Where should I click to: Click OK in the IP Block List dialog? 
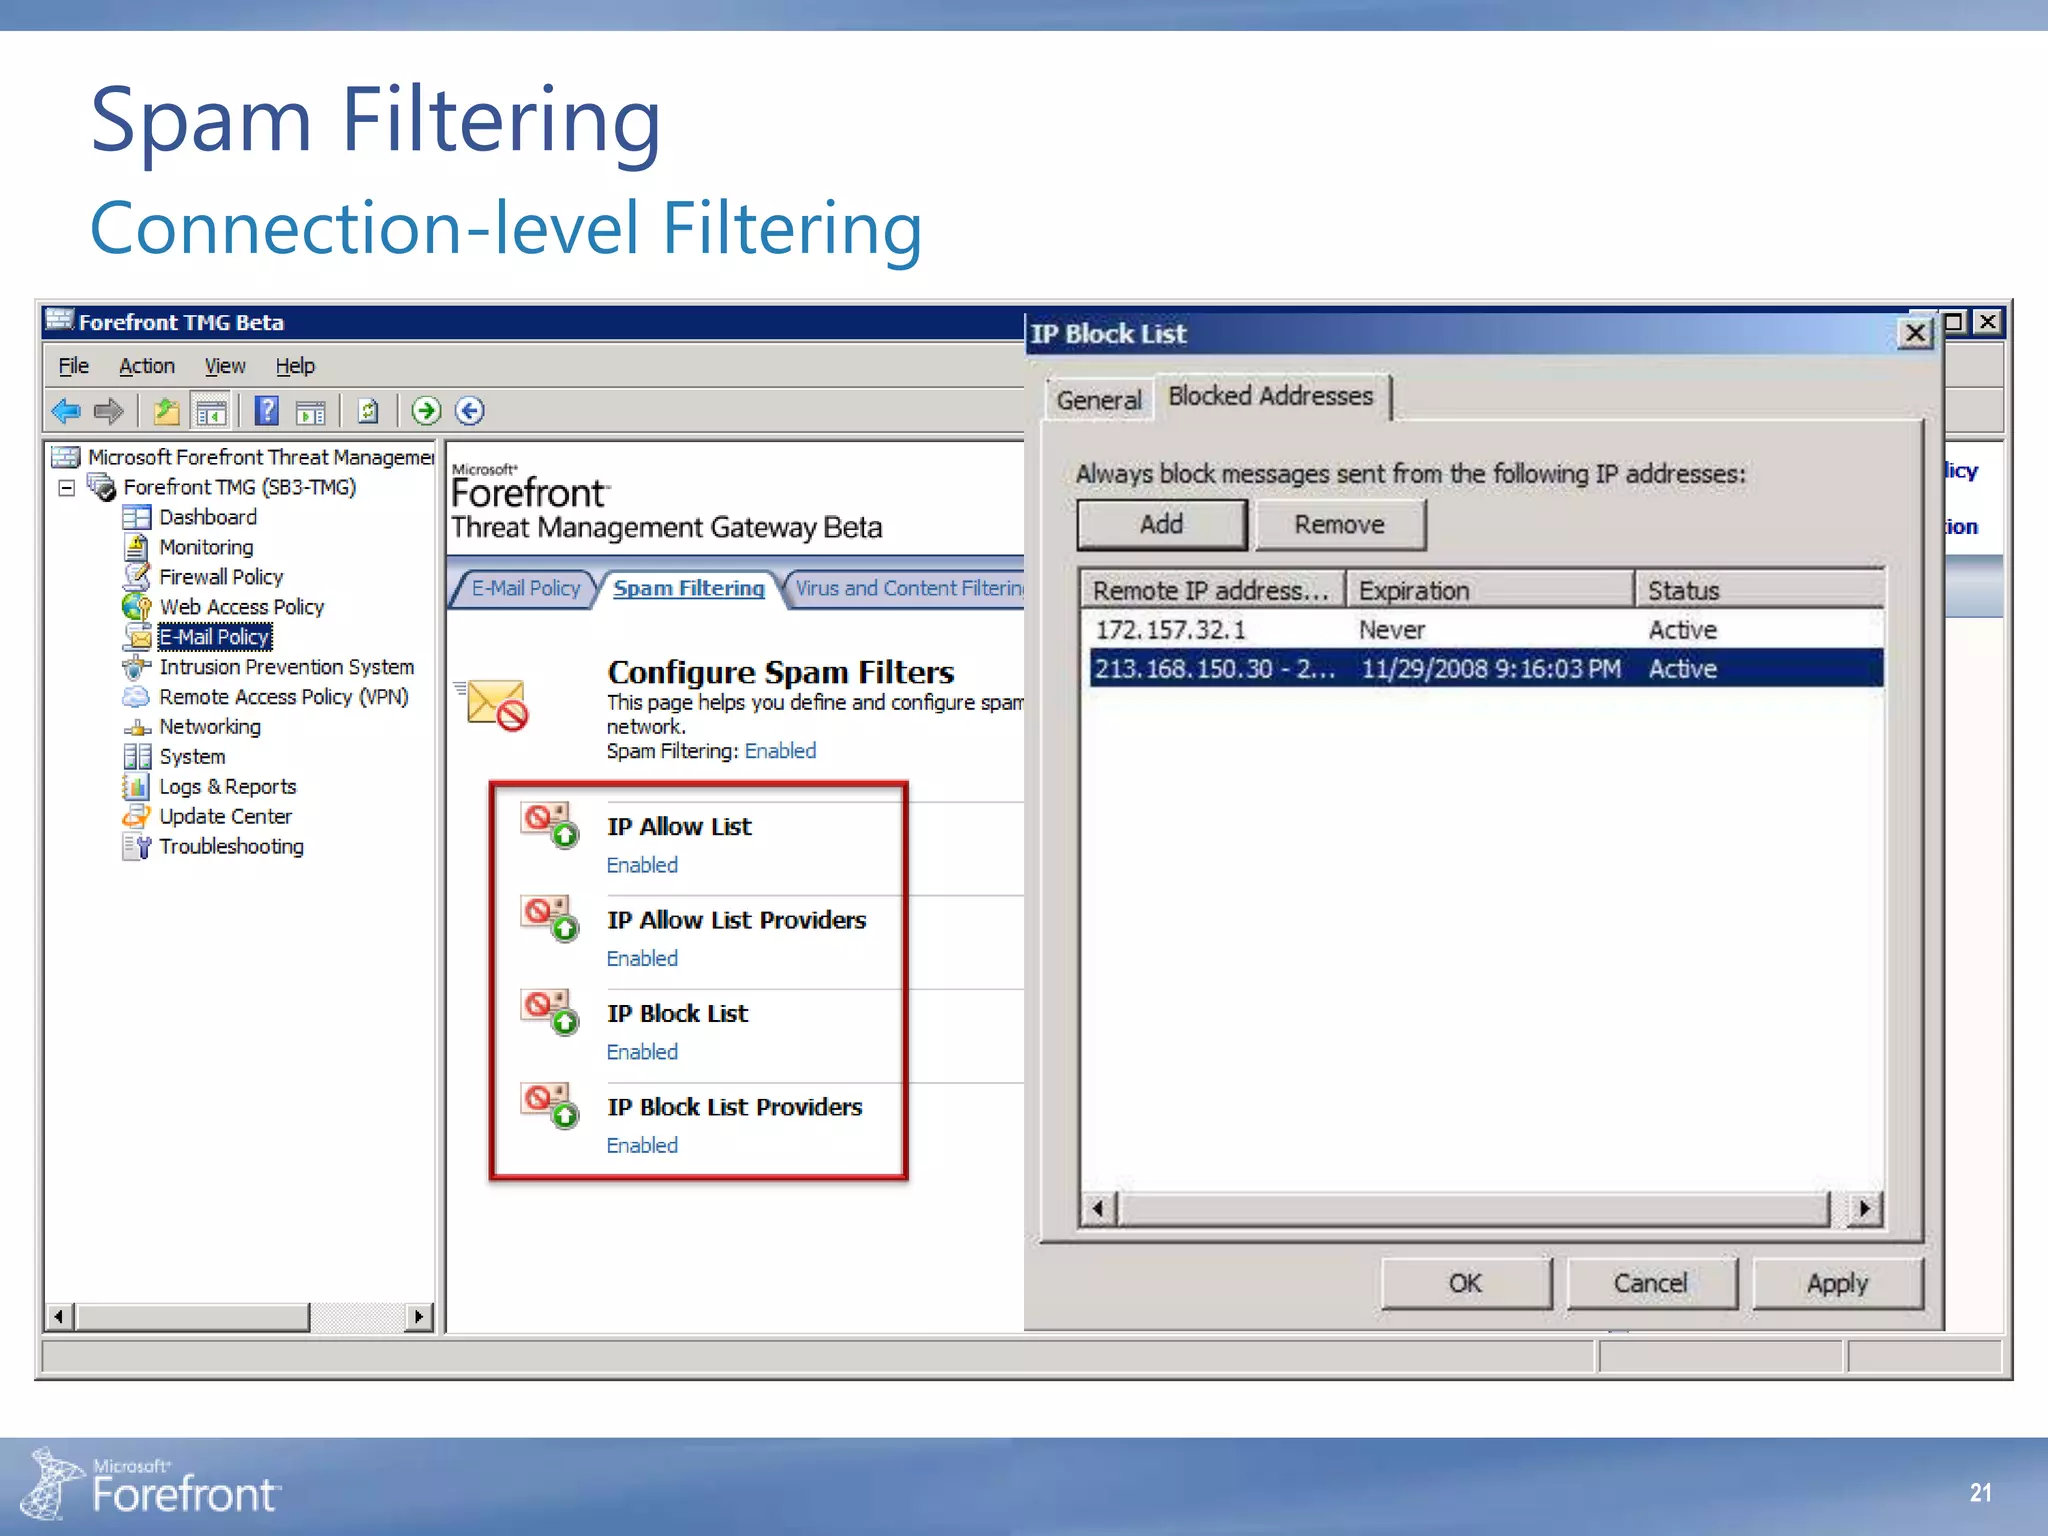pyautogui.click(x=1466, y=1283)
